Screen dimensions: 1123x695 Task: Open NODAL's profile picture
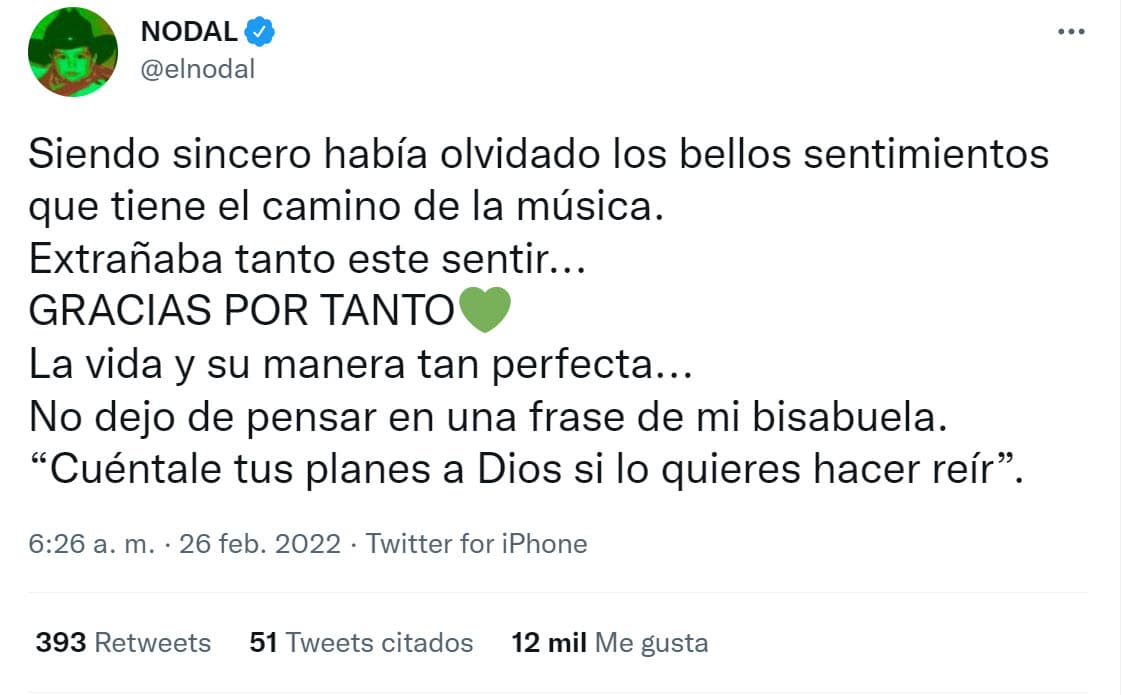pos(72,51)
